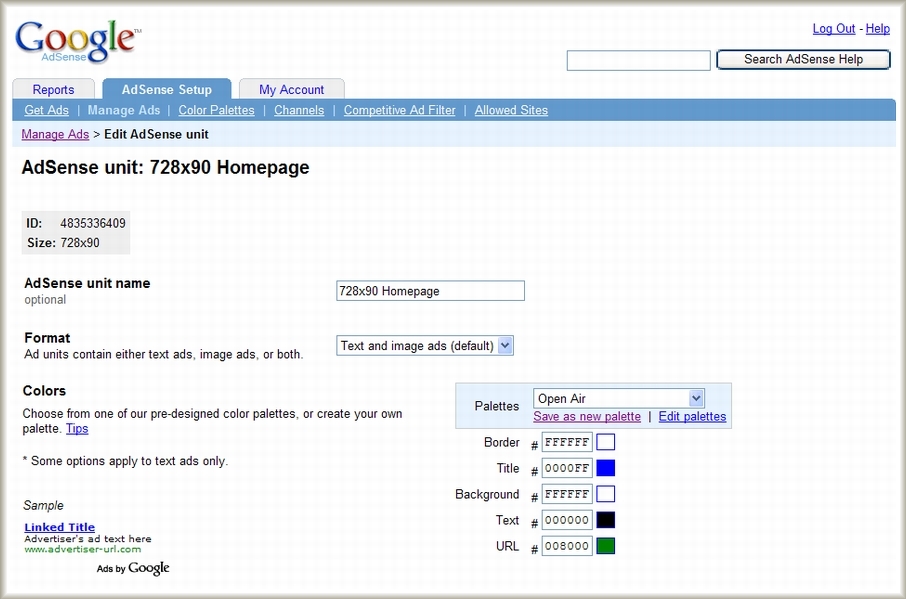Open the Background white color swatch
Image resolution: width=906 pixels, height=599 pixels.
tap(606, 494)
